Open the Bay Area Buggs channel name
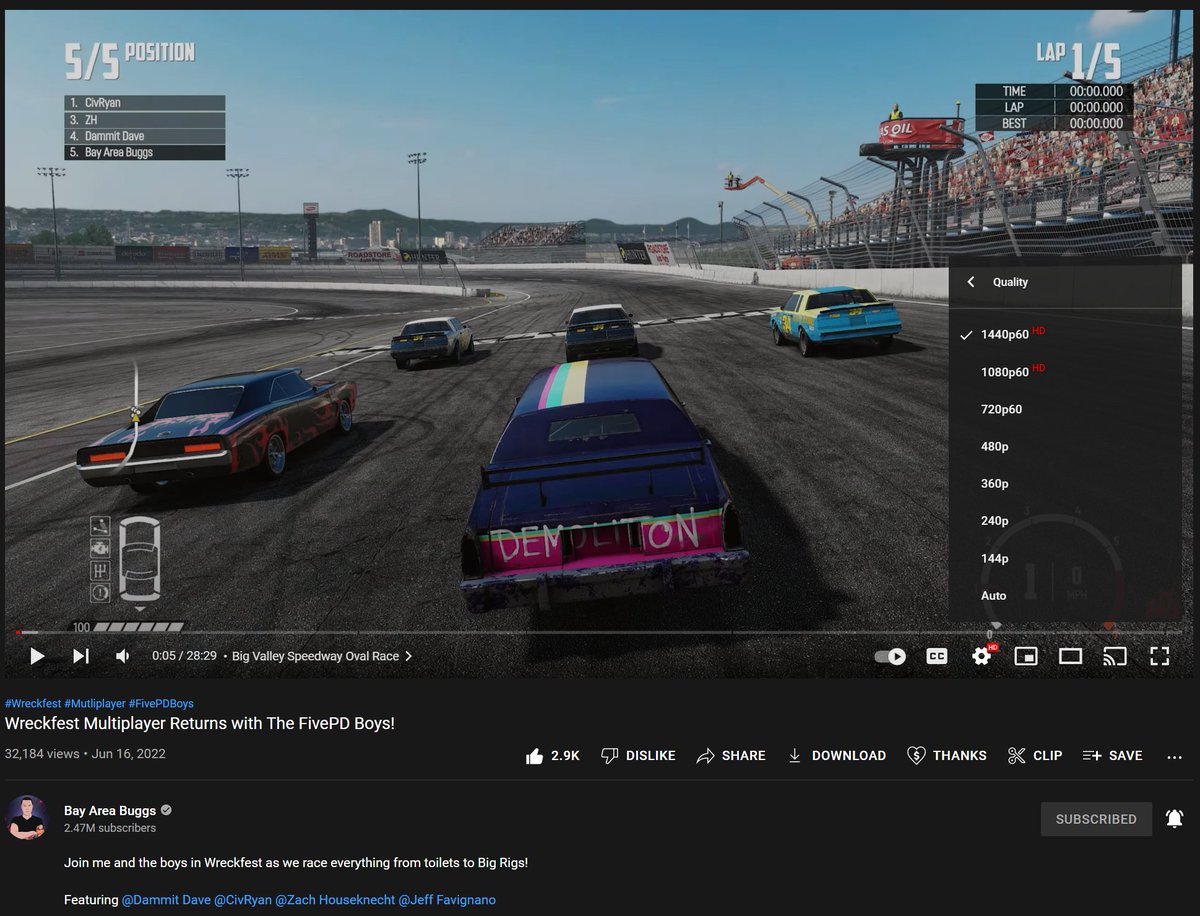Viewport: 1200px width, 916px height. coord(110,810)
